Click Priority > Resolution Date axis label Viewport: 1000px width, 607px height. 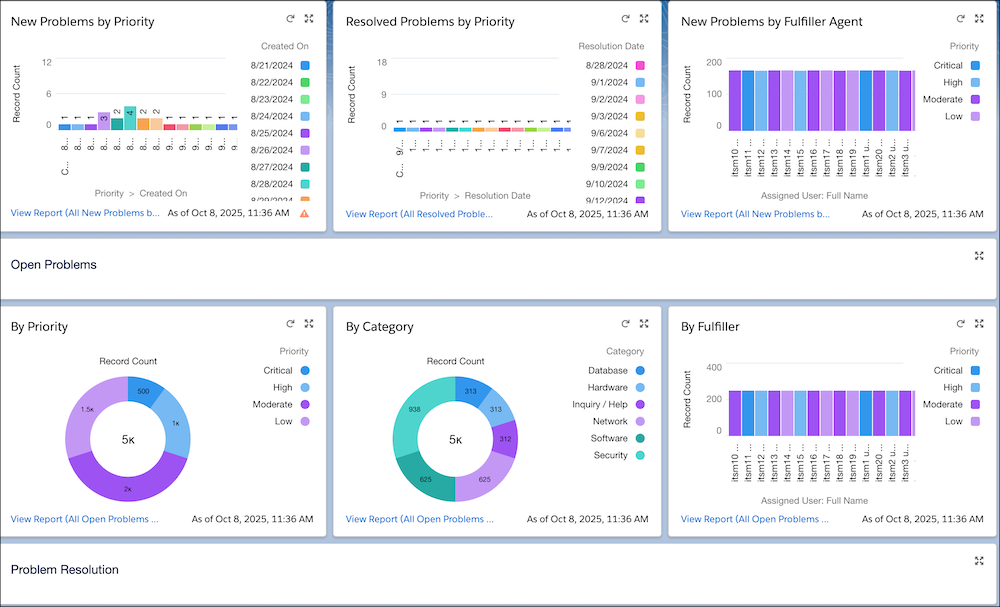point(475,196)
